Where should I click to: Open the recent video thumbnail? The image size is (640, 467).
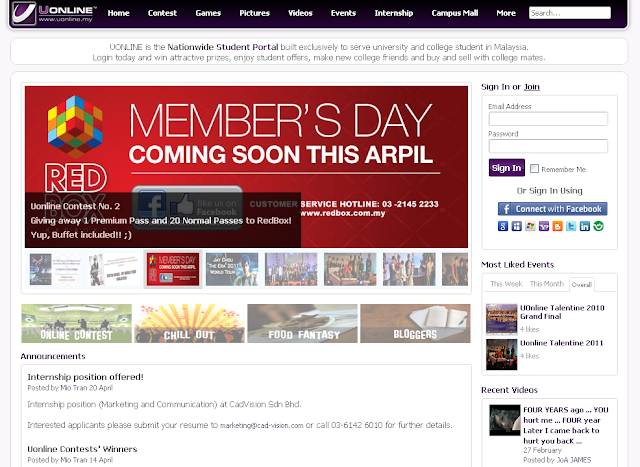point(505,420)
